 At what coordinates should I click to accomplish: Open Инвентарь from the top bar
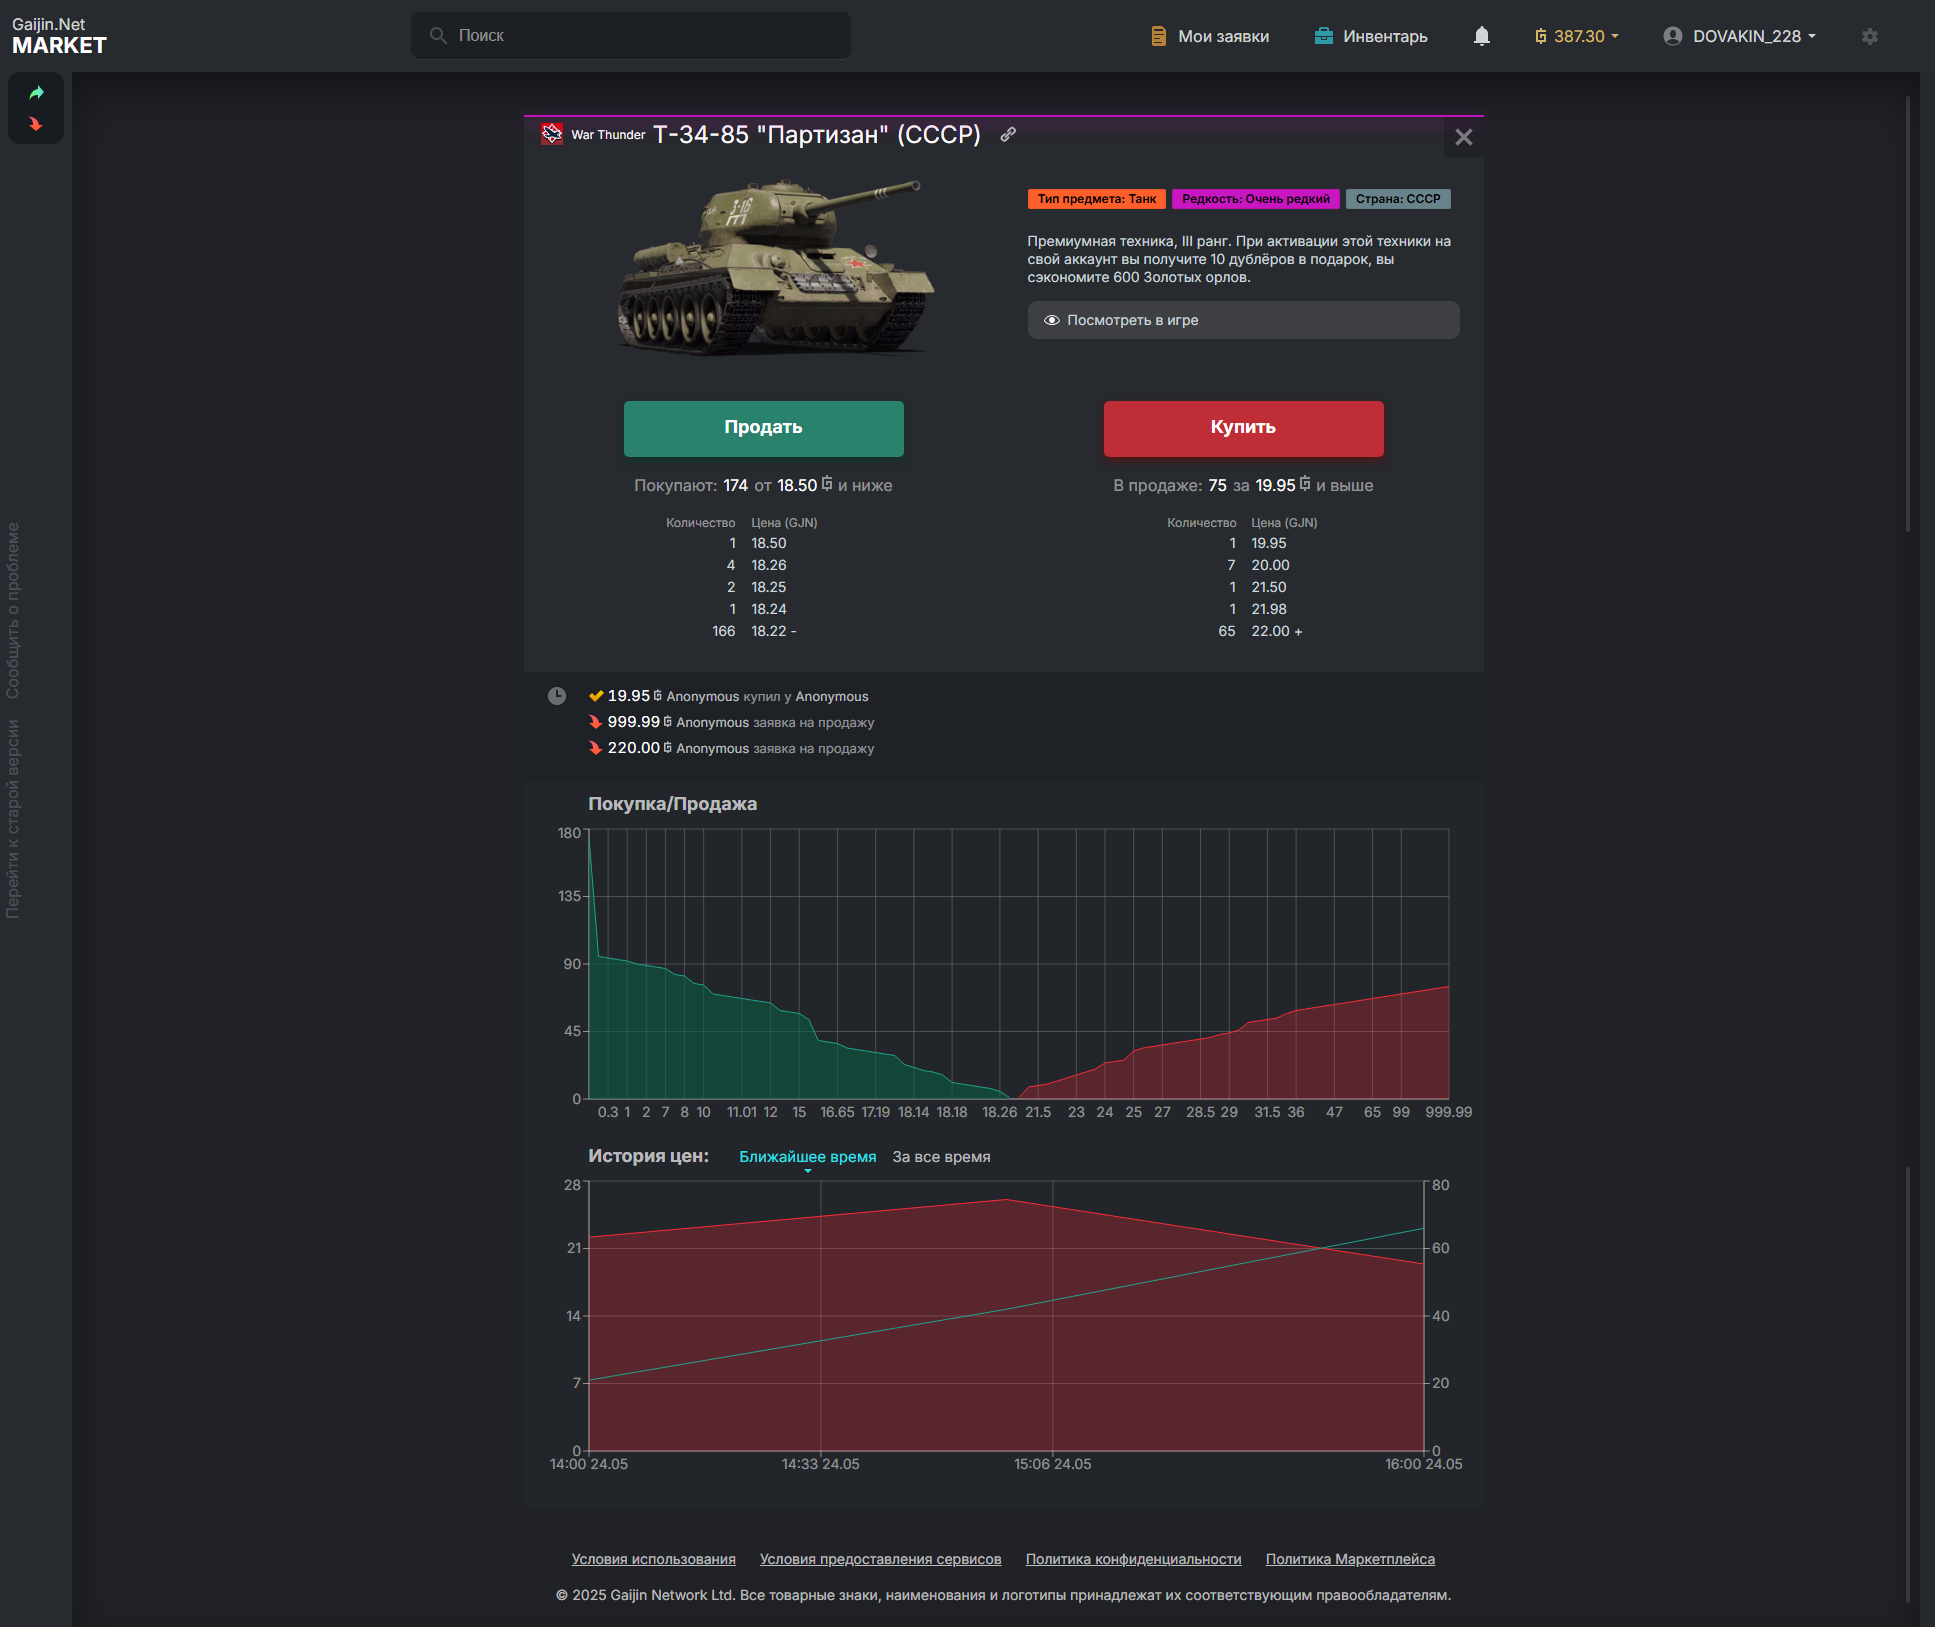1370,36
